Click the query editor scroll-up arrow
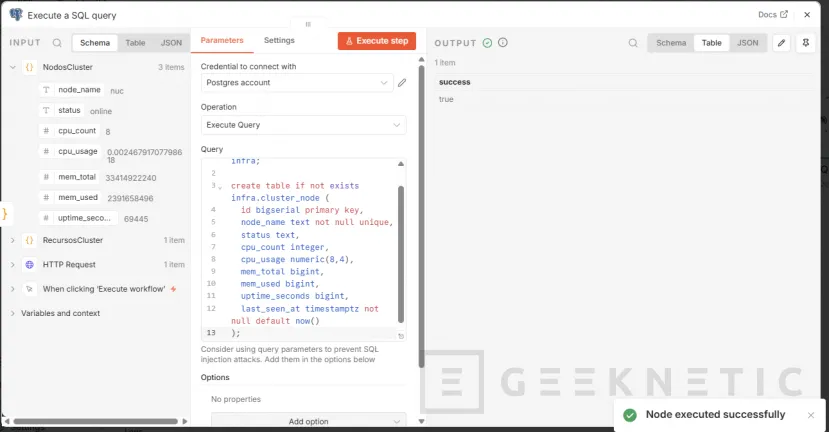 pyautogui.click(x=401, y=164)
